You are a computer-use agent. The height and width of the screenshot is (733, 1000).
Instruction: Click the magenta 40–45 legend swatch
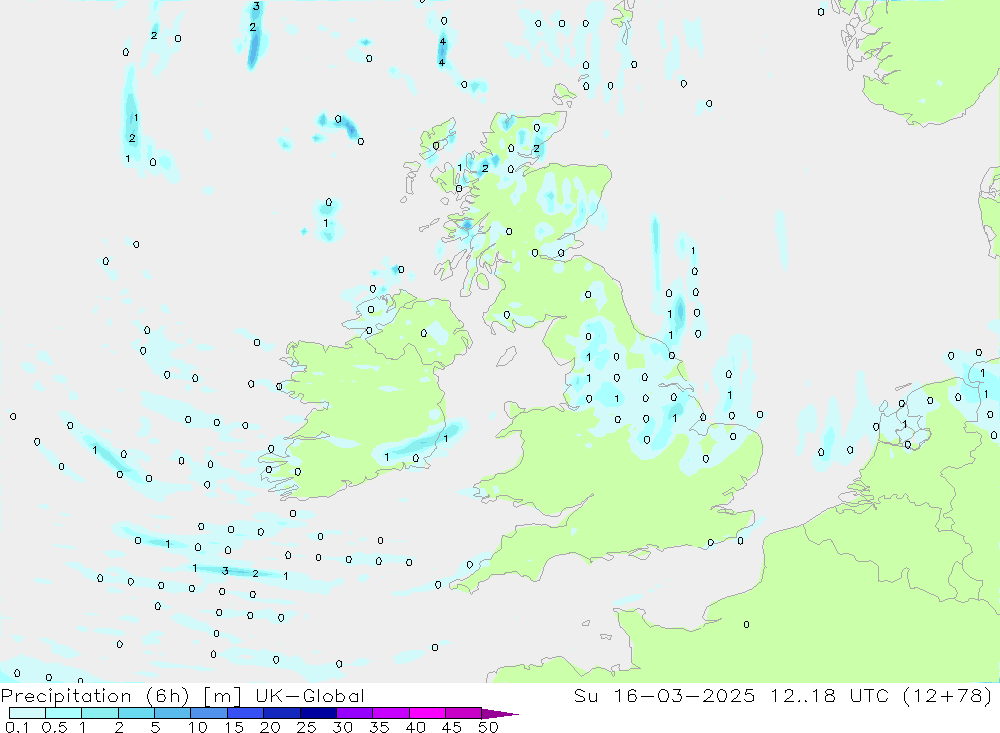pyautogui.click(x=427, y=713)
